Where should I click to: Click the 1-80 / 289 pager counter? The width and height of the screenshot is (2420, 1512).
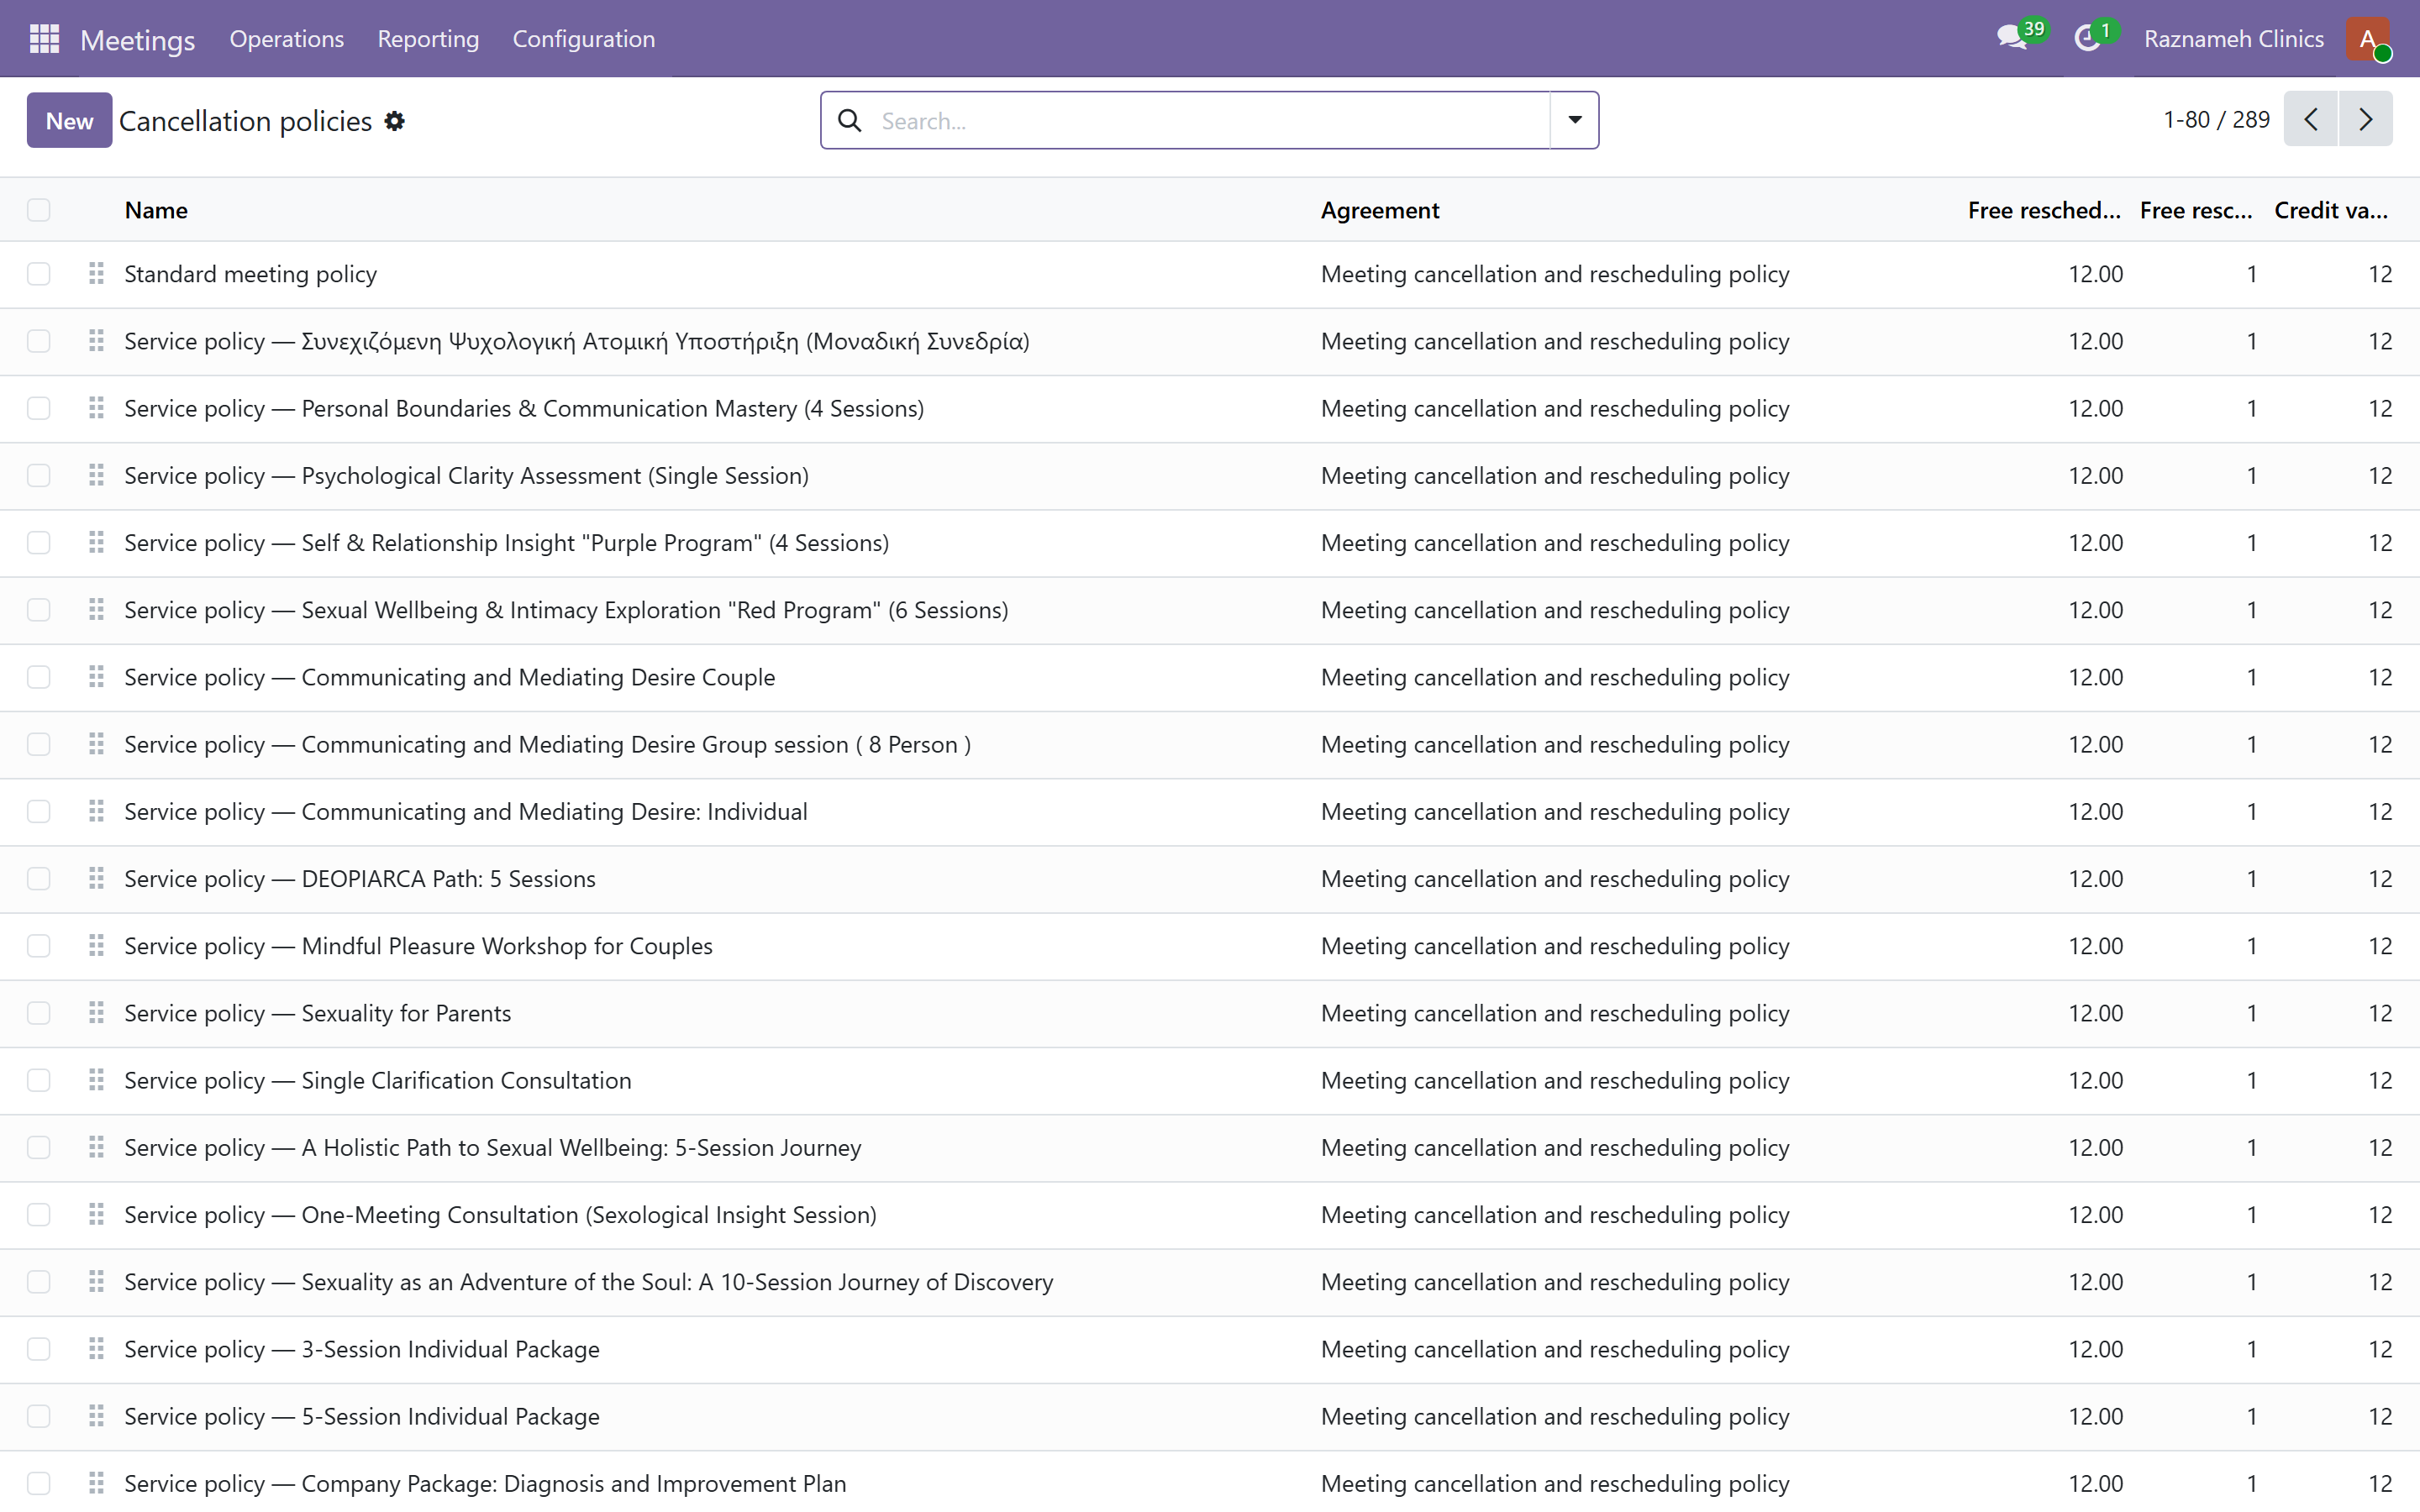click(x=2216, y=119)
